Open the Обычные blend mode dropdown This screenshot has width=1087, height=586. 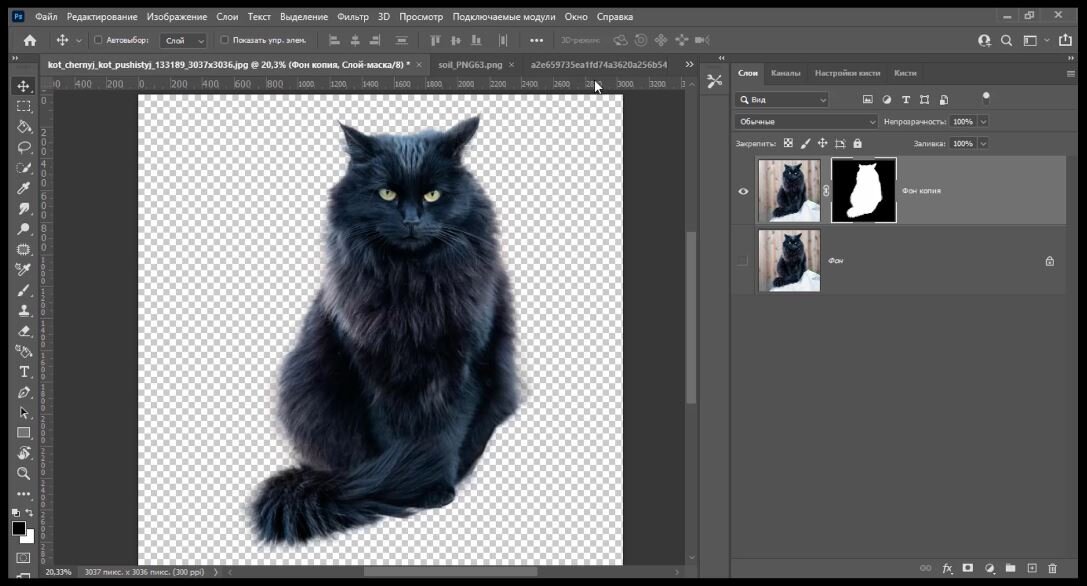click(x=806, y=122)
